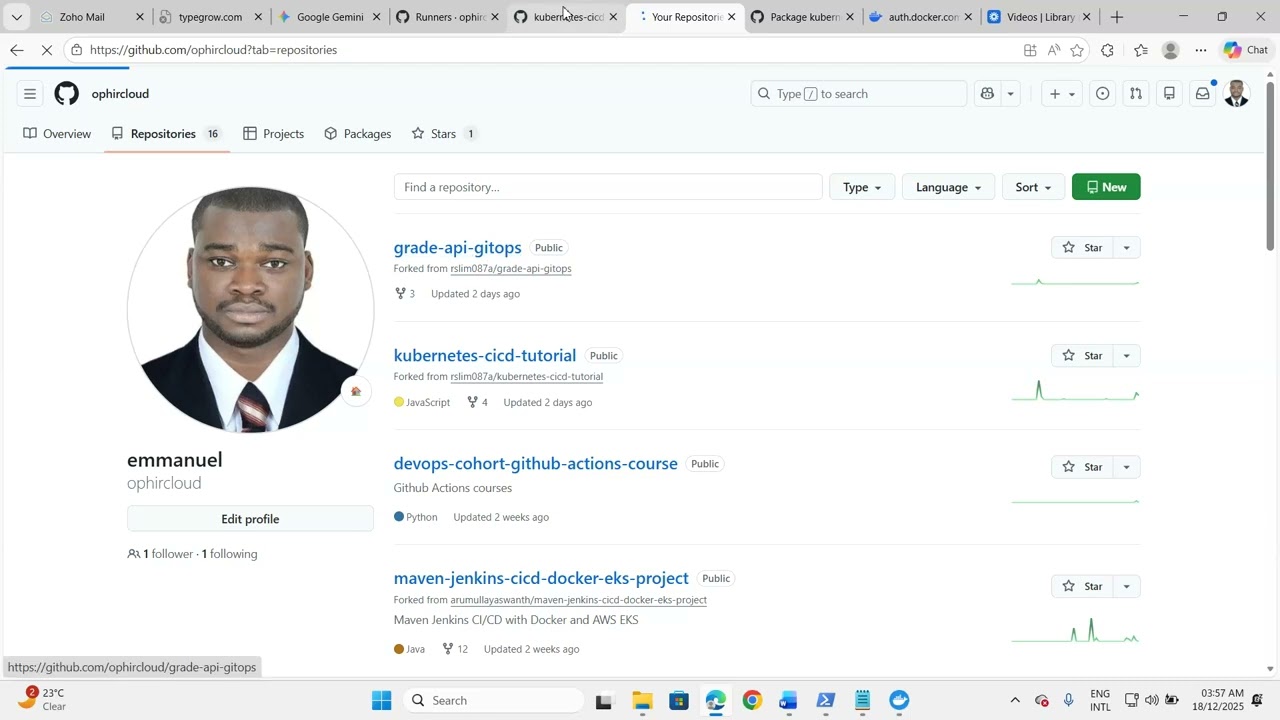Viewport: 1280px width, 720px height.
Task: Switch to the Overview tab
Action: pos(58,134)
